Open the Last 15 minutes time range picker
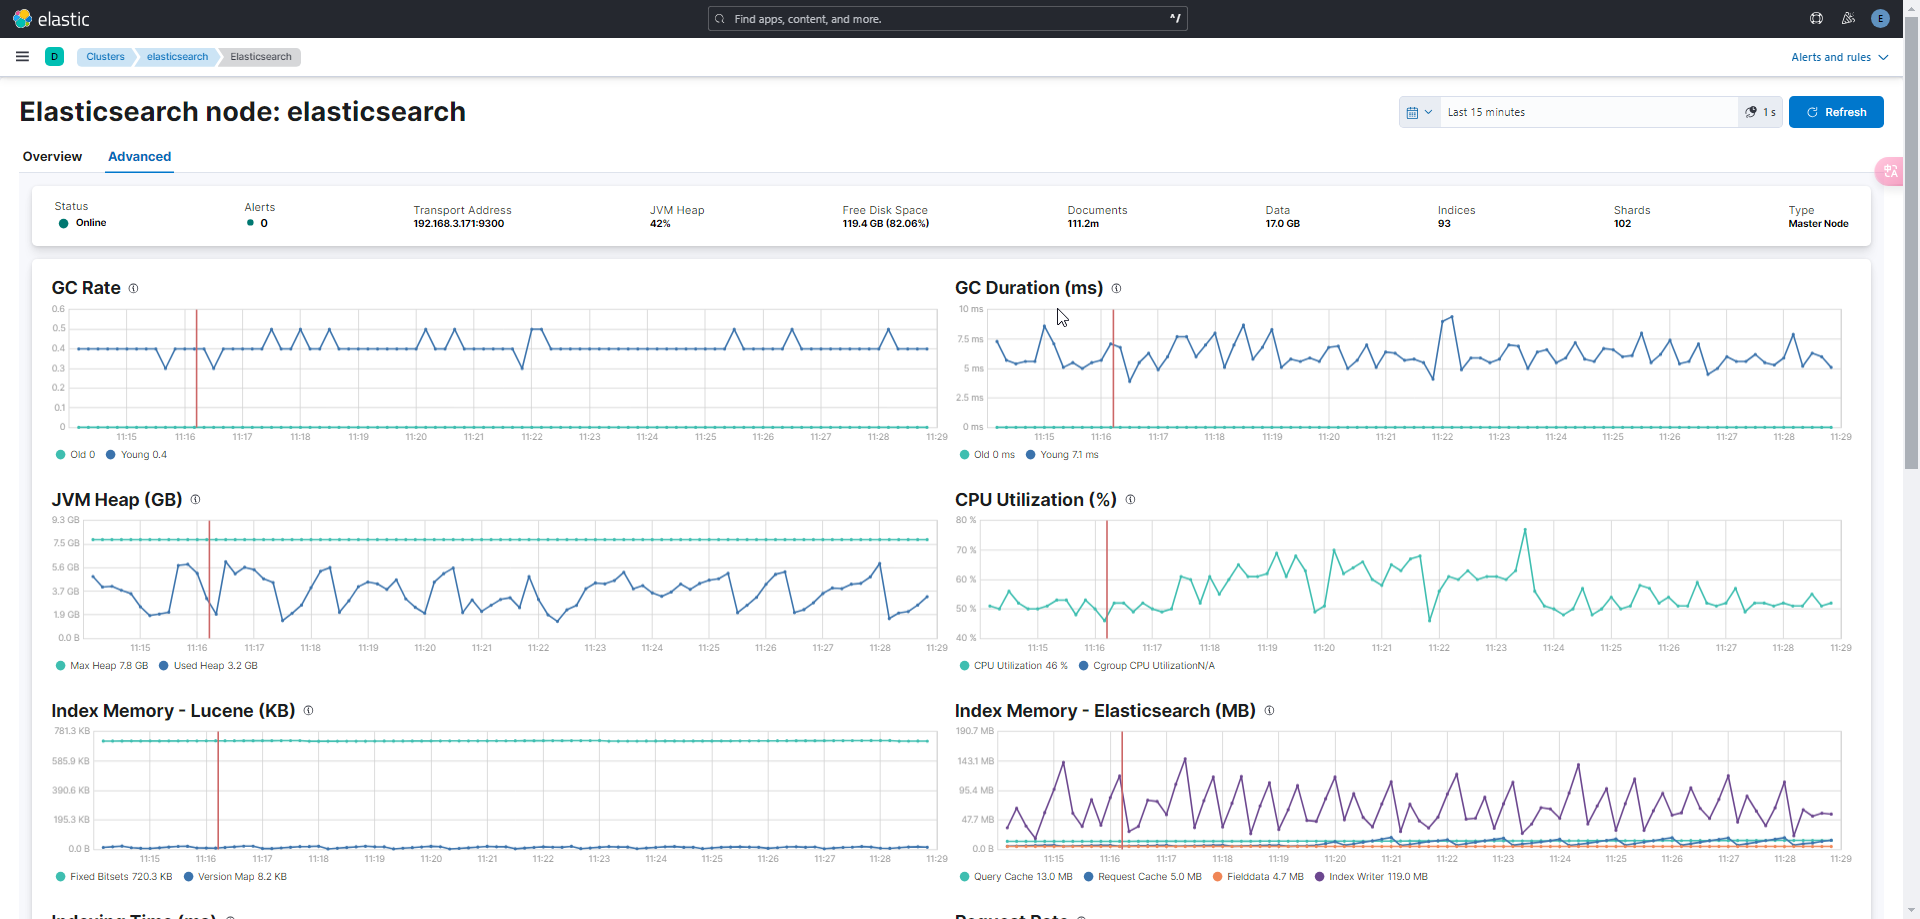The height and width of the screenshot is (919, 1920). pos(1588,112)
